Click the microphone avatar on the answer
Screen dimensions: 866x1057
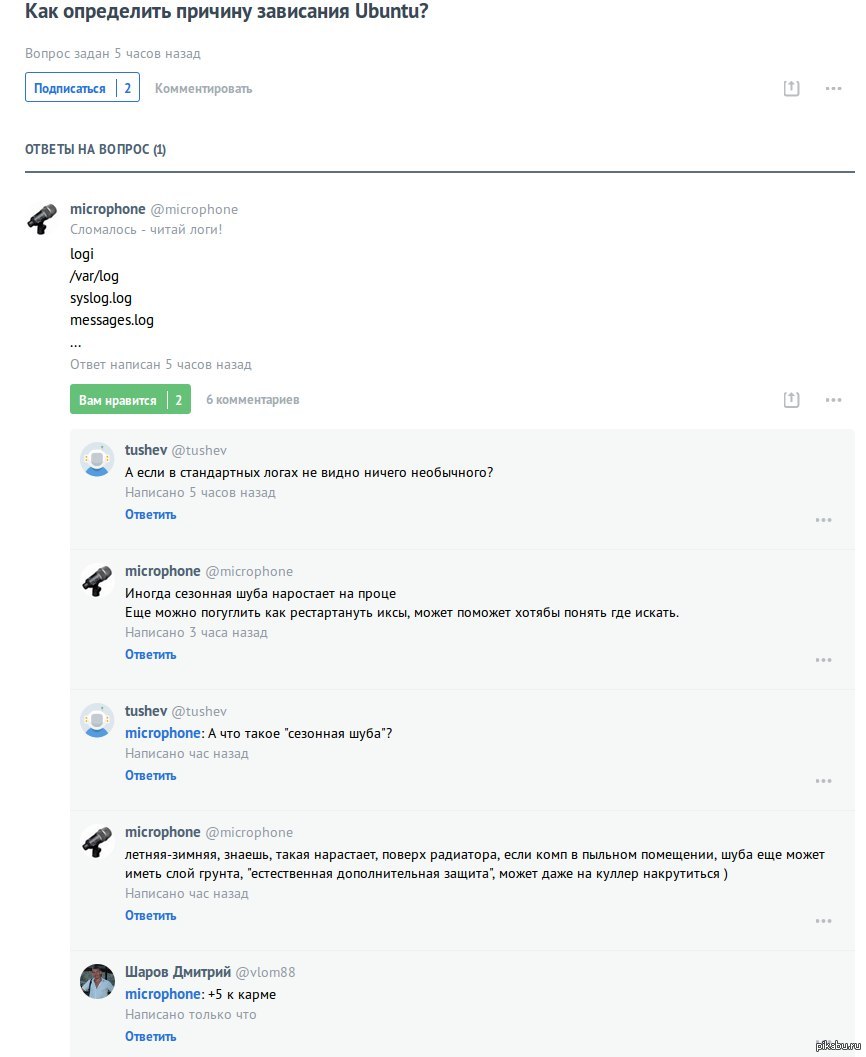(42, 219)
